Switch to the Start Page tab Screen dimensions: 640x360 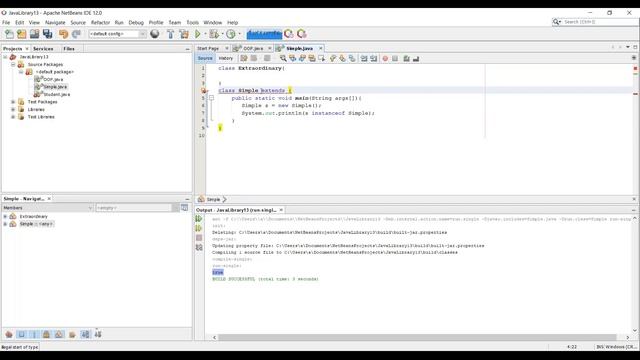point(208,49)
